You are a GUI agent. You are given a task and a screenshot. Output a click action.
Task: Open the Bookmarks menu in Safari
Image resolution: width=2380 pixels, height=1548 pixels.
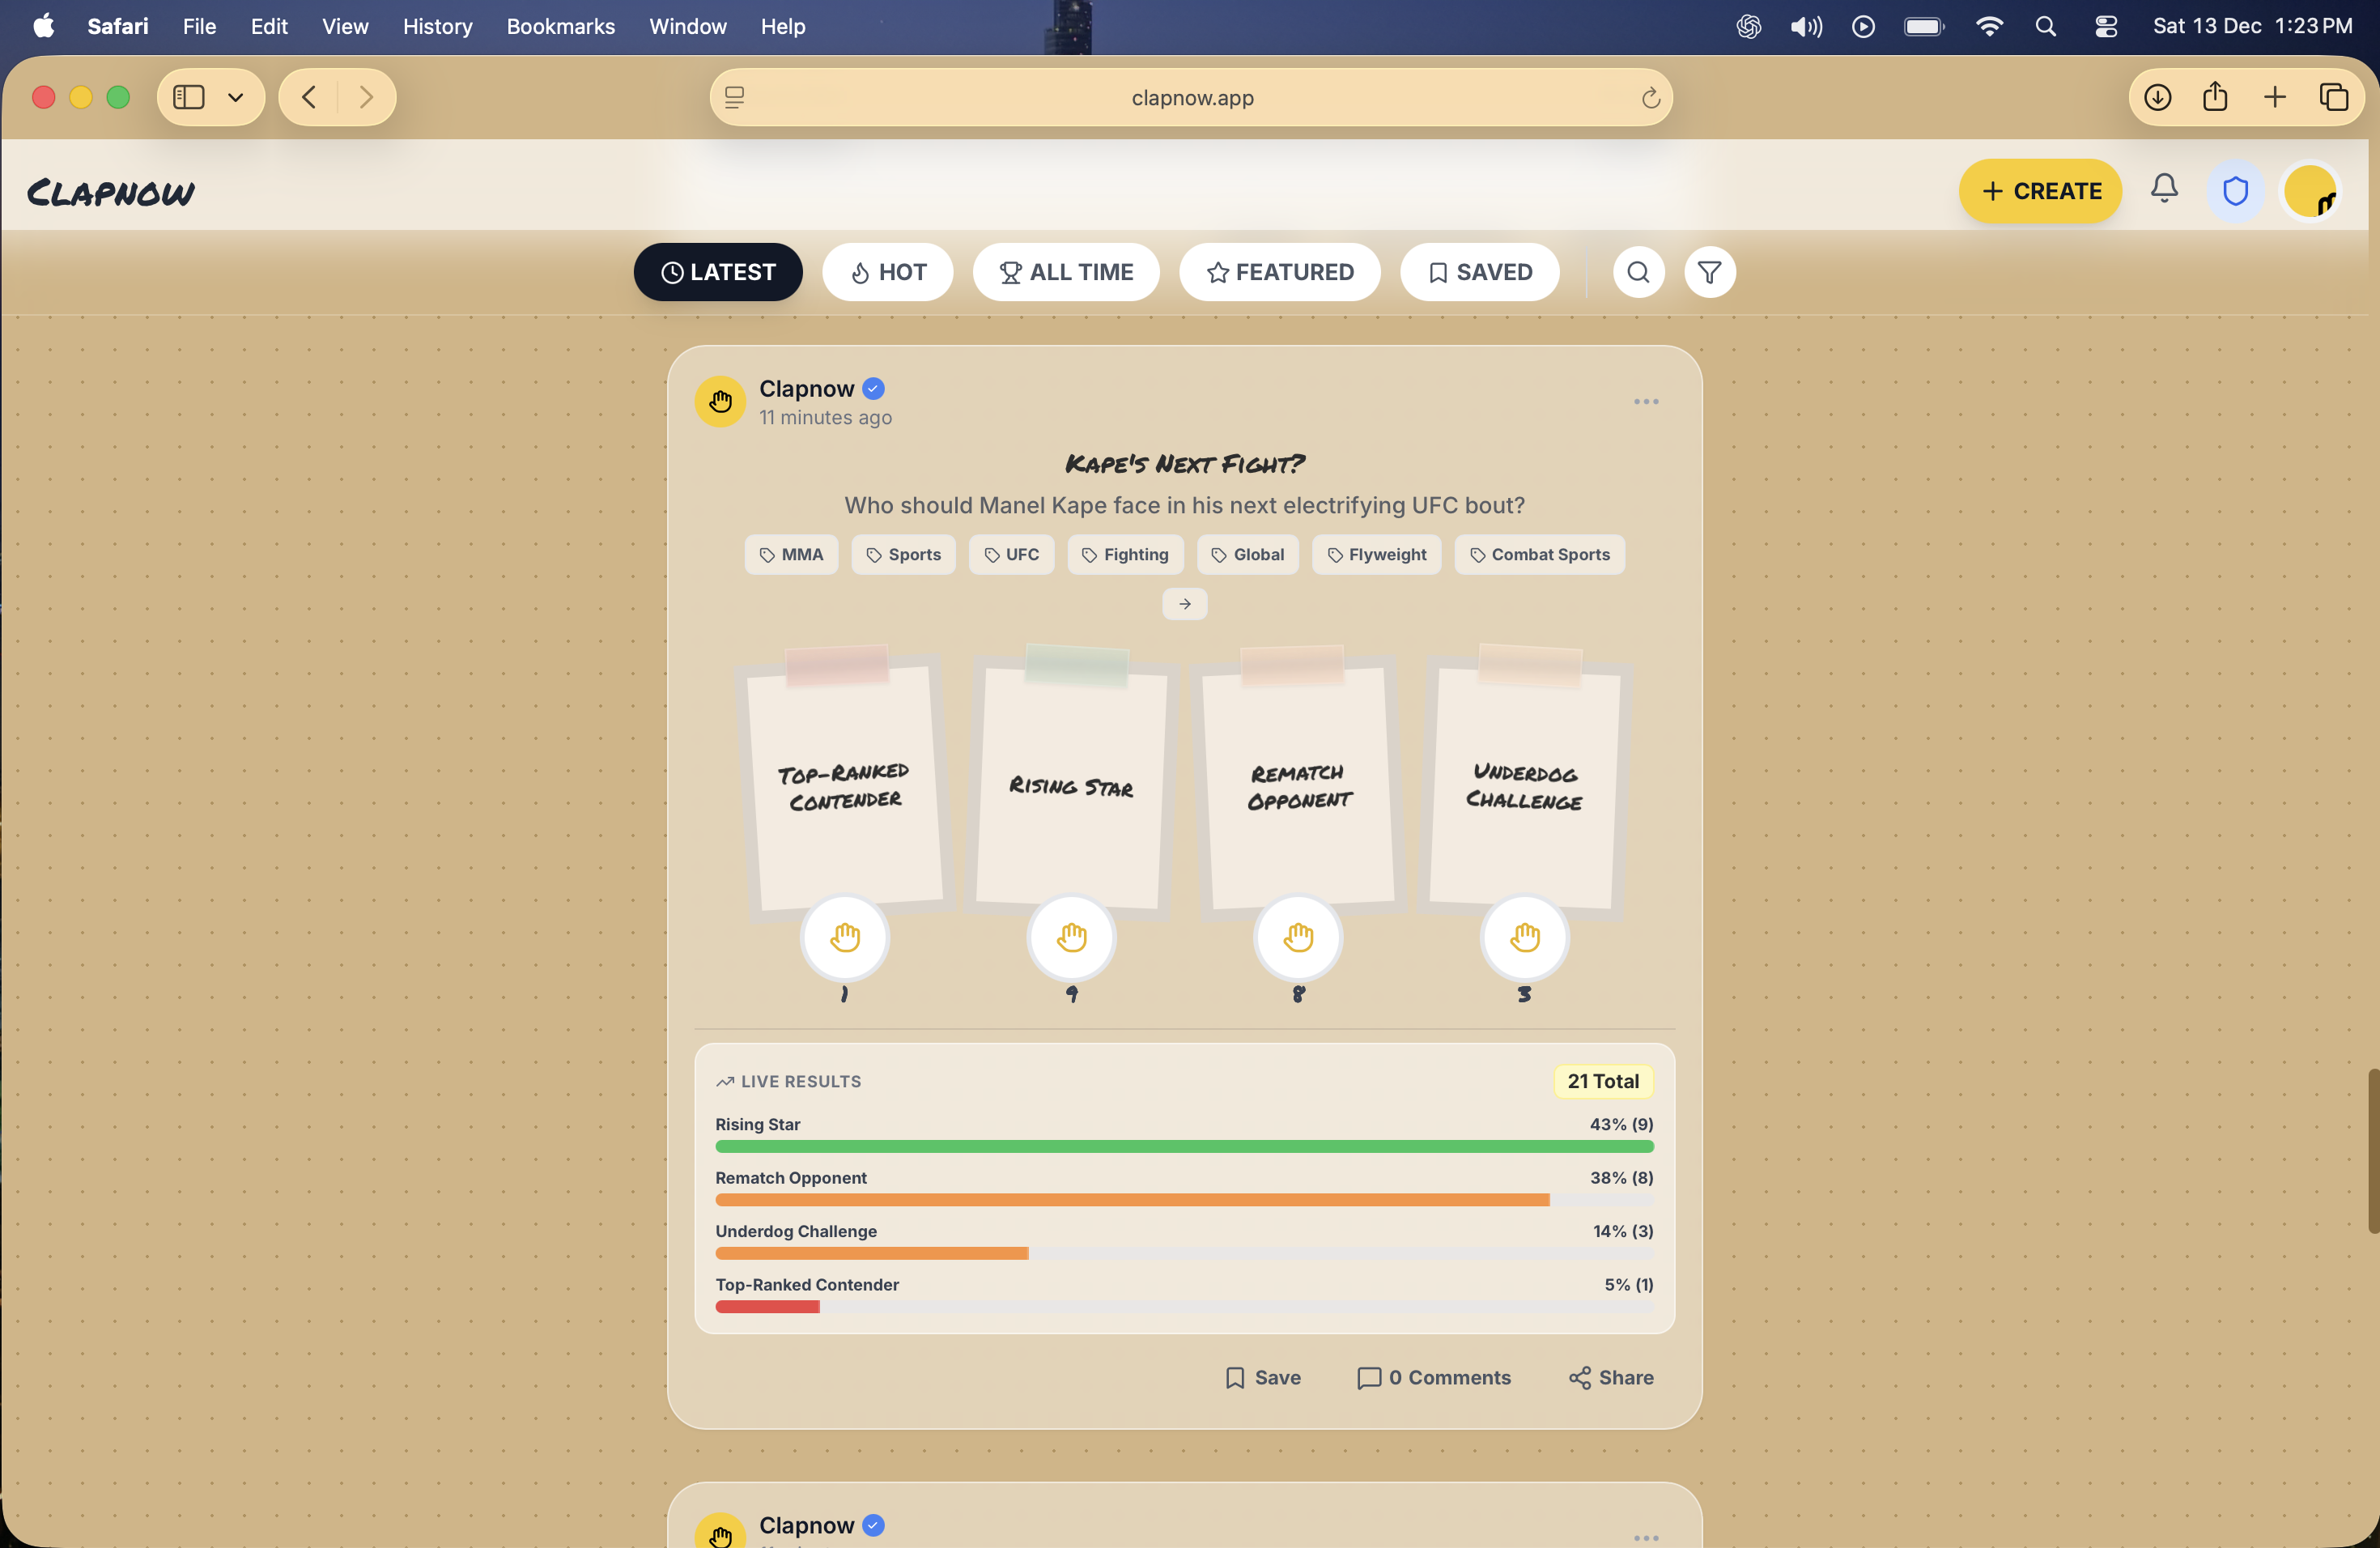point(560,26)
